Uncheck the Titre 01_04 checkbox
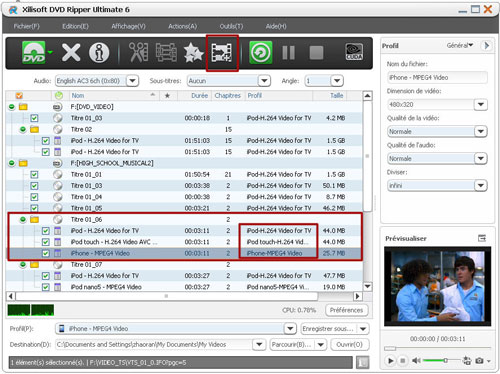Screen dimensions: 500x374 (34, 197)
